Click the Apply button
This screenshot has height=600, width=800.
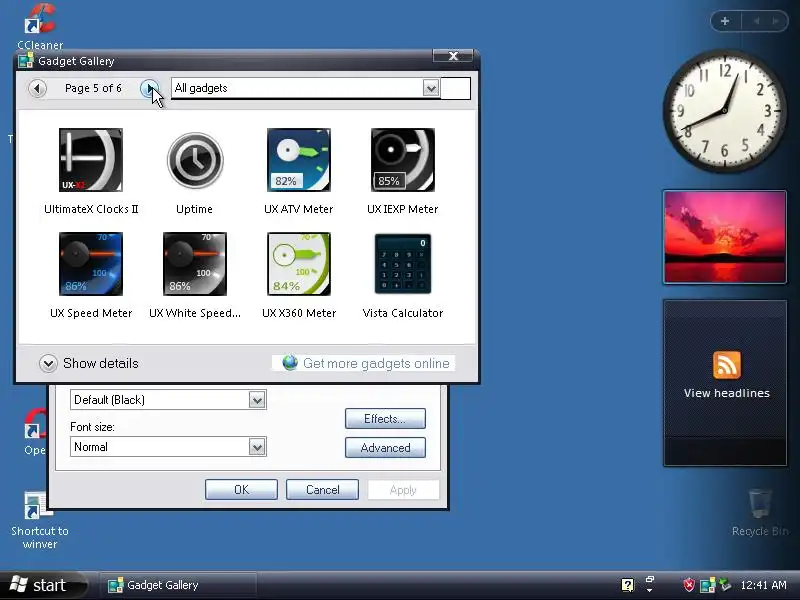coord(403,490)
